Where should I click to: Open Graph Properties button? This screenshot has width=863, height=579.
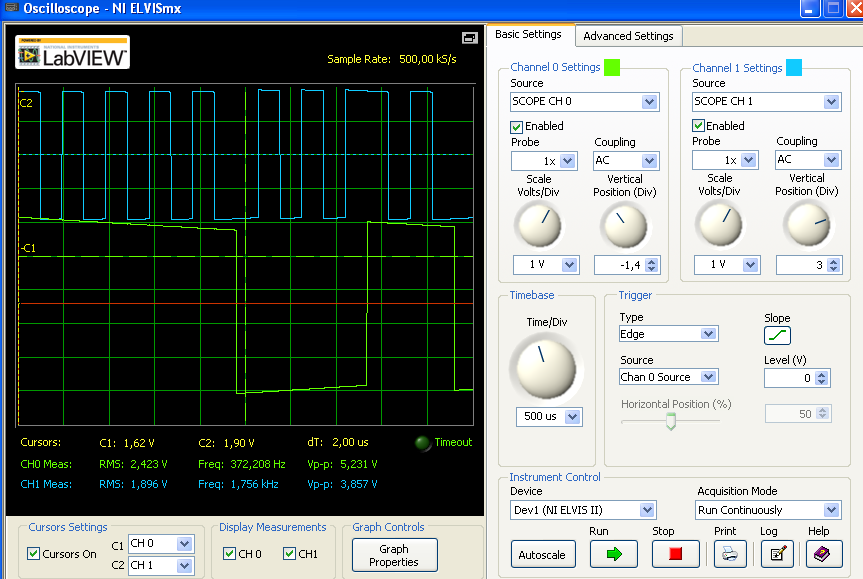[394, 555]
